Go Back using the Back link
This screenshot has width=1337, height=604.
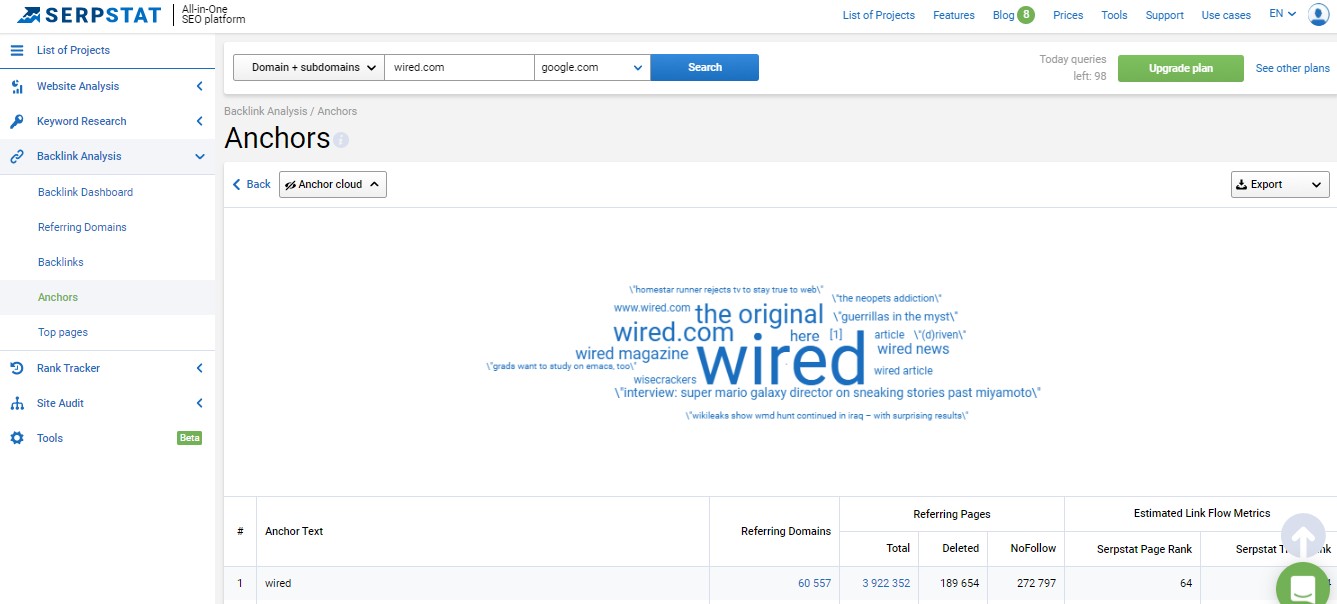(252, 184)
